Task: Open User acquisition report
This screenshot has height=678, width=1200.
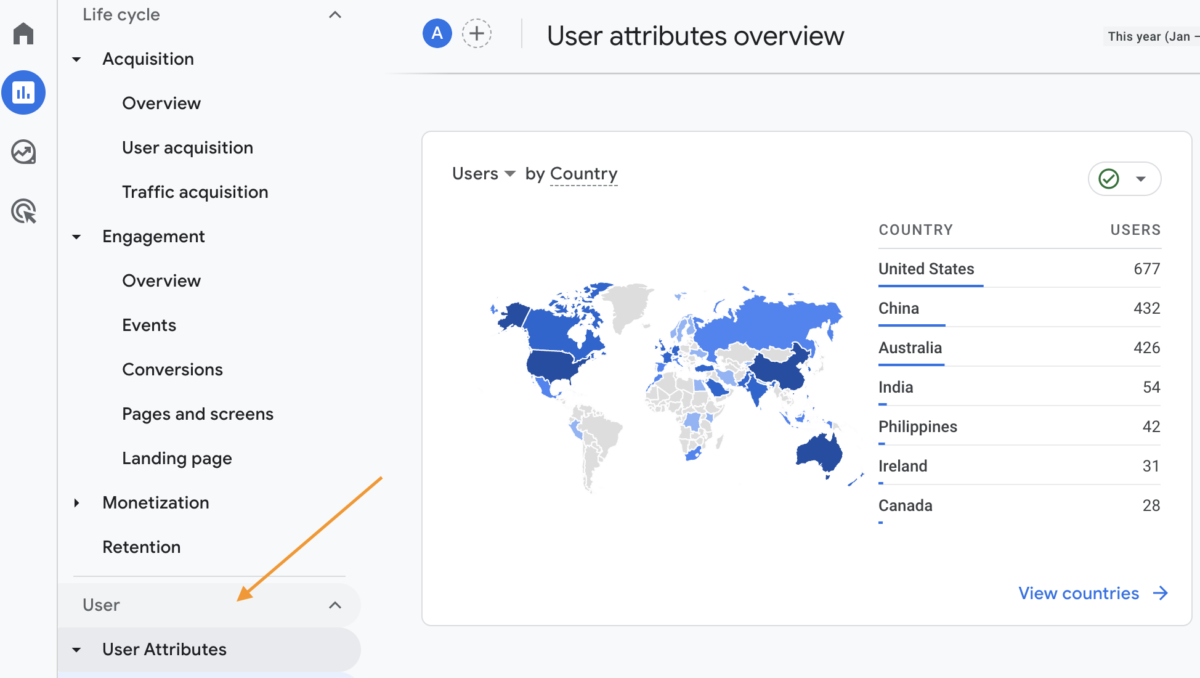Action: click(x=188, y=148)
